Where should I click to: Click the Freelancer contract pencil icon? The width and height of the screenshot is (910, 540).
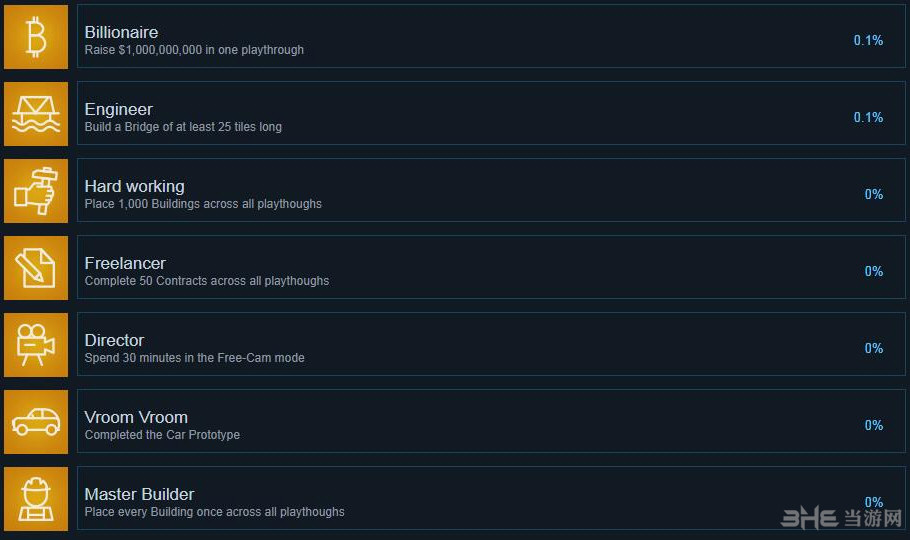click(x=36, y=268)
